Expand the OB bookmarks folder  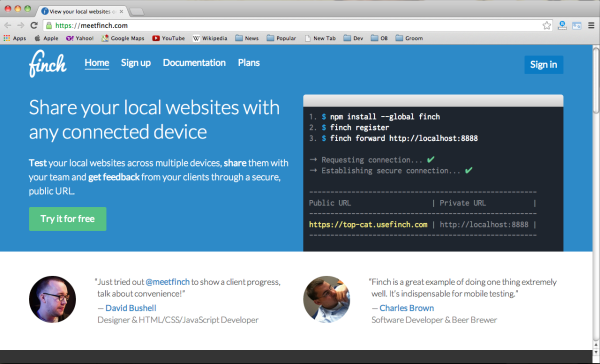379,38
